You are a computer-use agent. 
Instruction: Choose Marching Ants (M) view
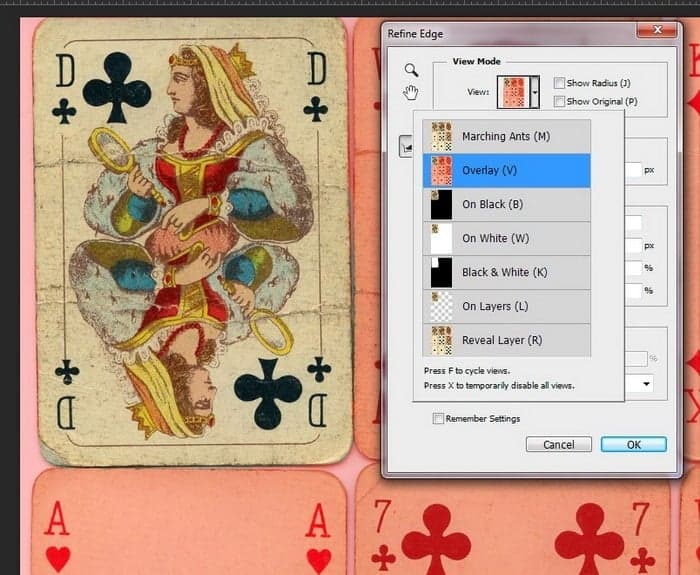point(507,136)
